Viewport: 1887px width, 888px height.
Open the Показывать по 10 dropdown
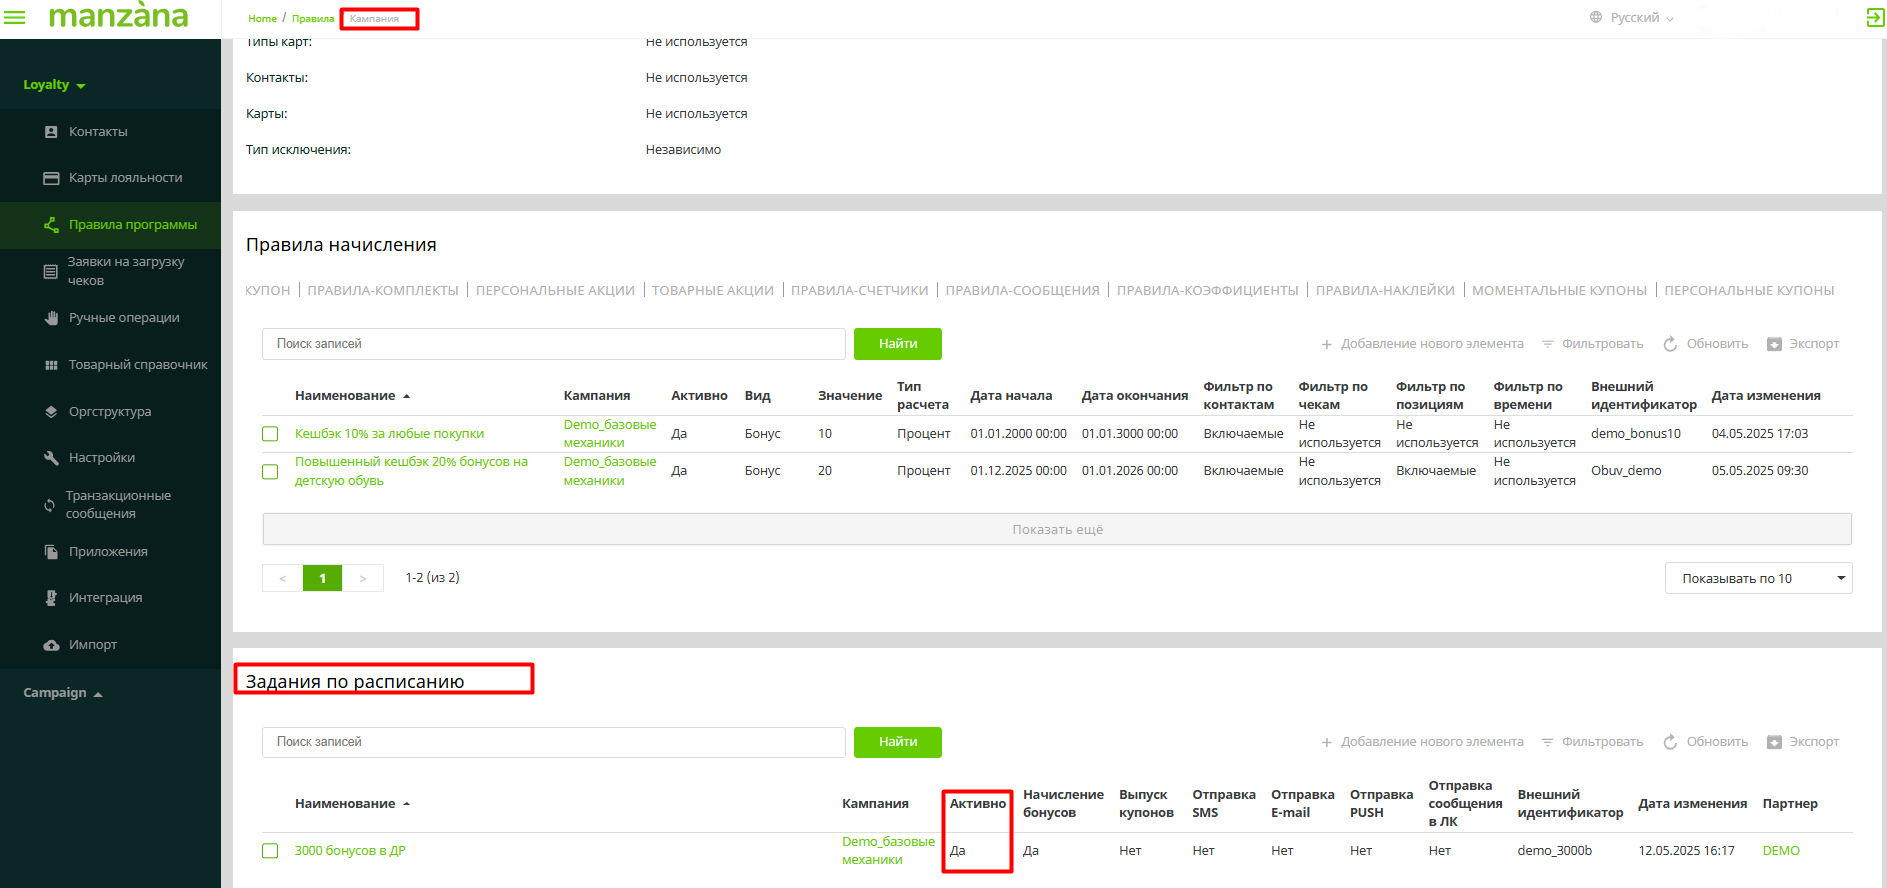1757,578
